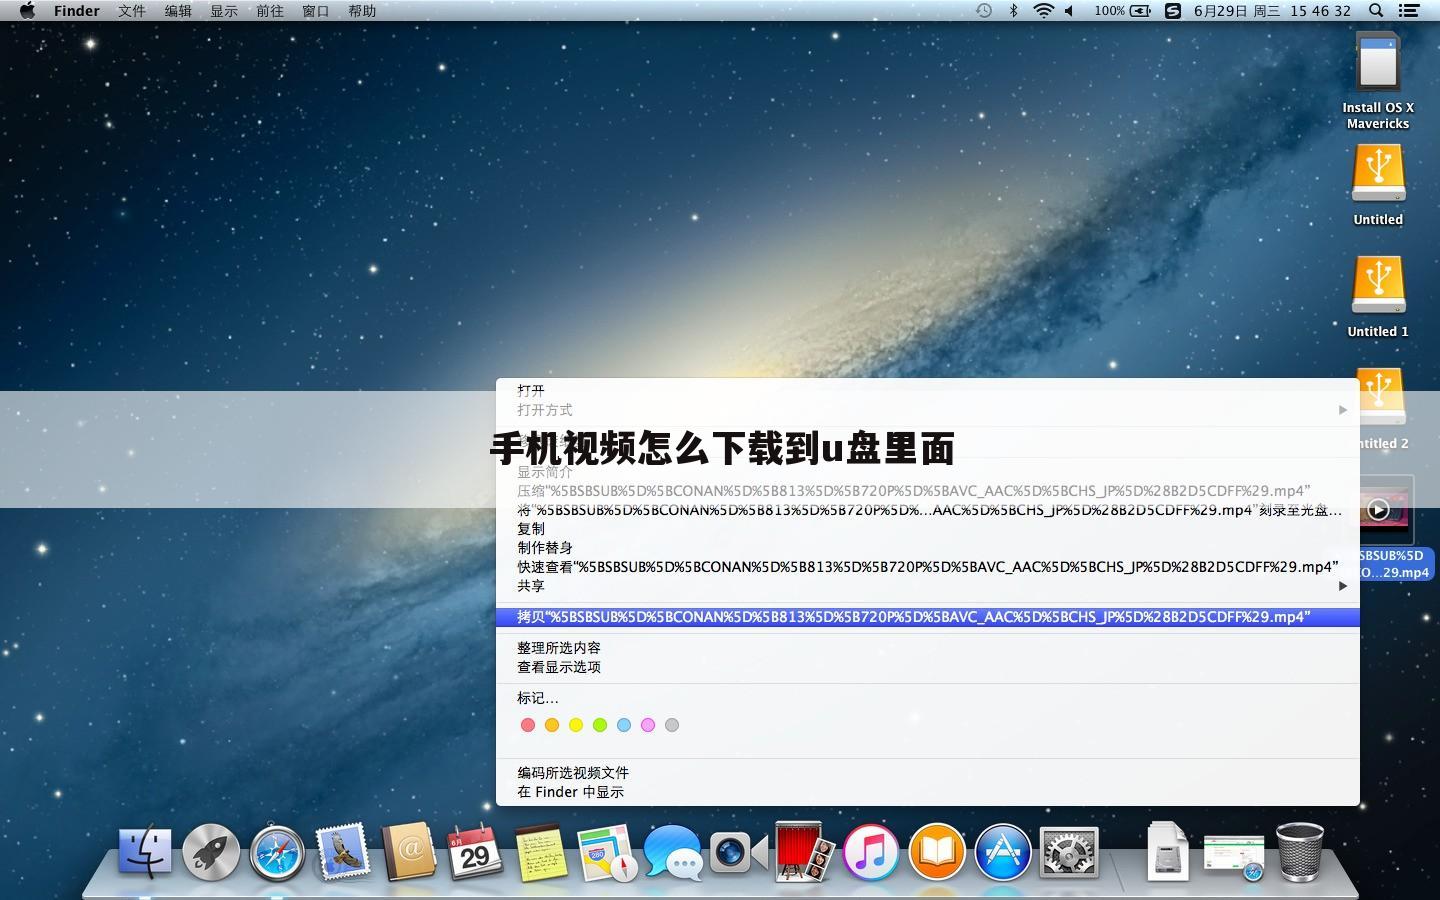Expand 打开方式 submenu arrow
The height and width of the screenshot is (900, 1440).
1343,410
